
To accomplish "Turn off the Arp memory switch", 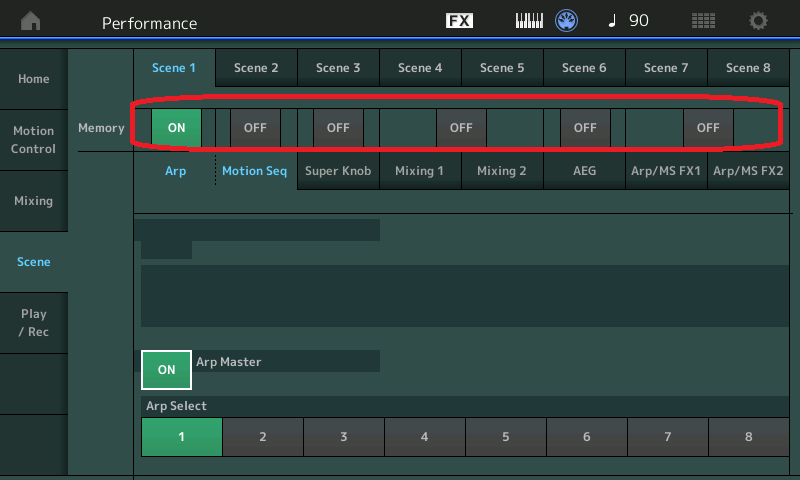I will pyautogui.click(x=176, y=128).
